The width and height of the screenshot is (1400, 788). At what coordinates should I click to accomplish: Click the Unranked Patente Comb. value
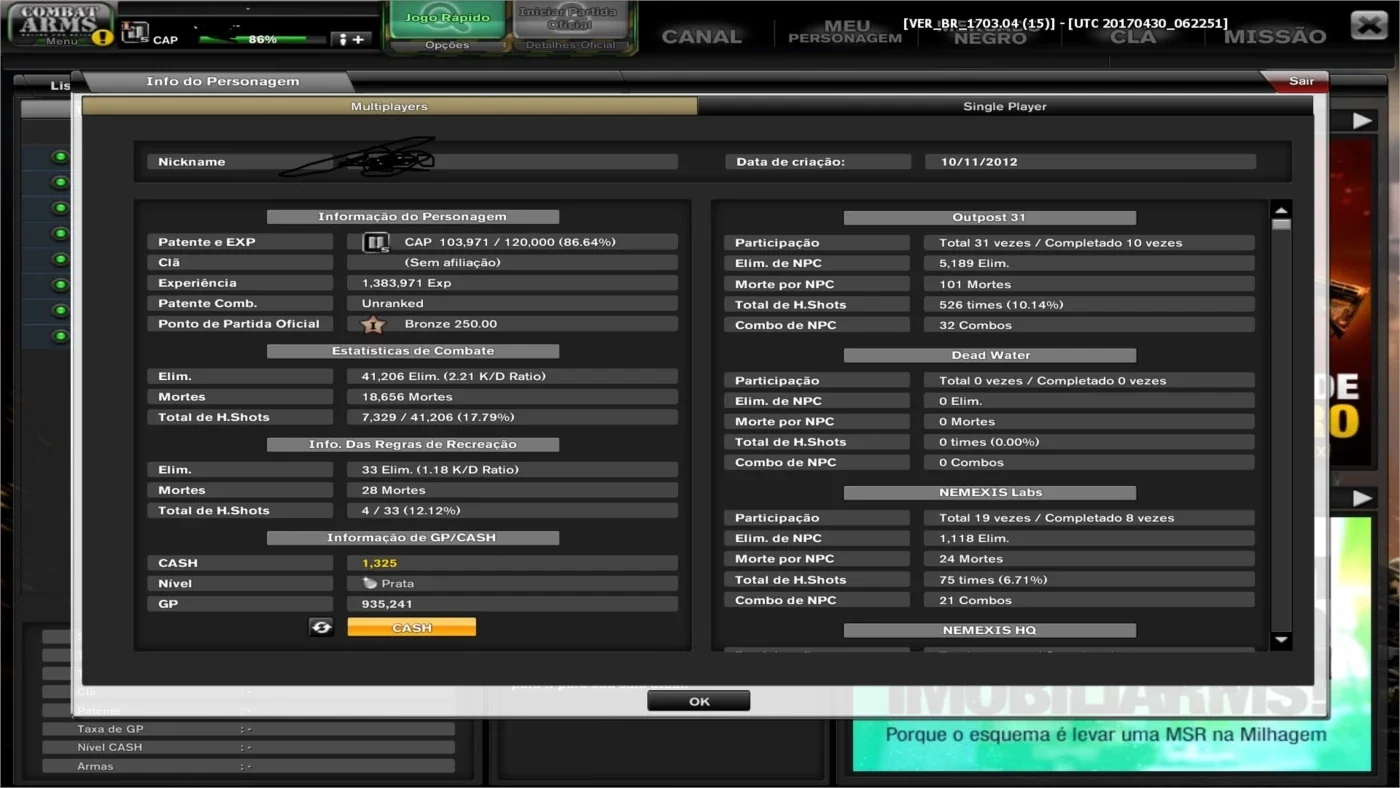click(x=512, y=303)
